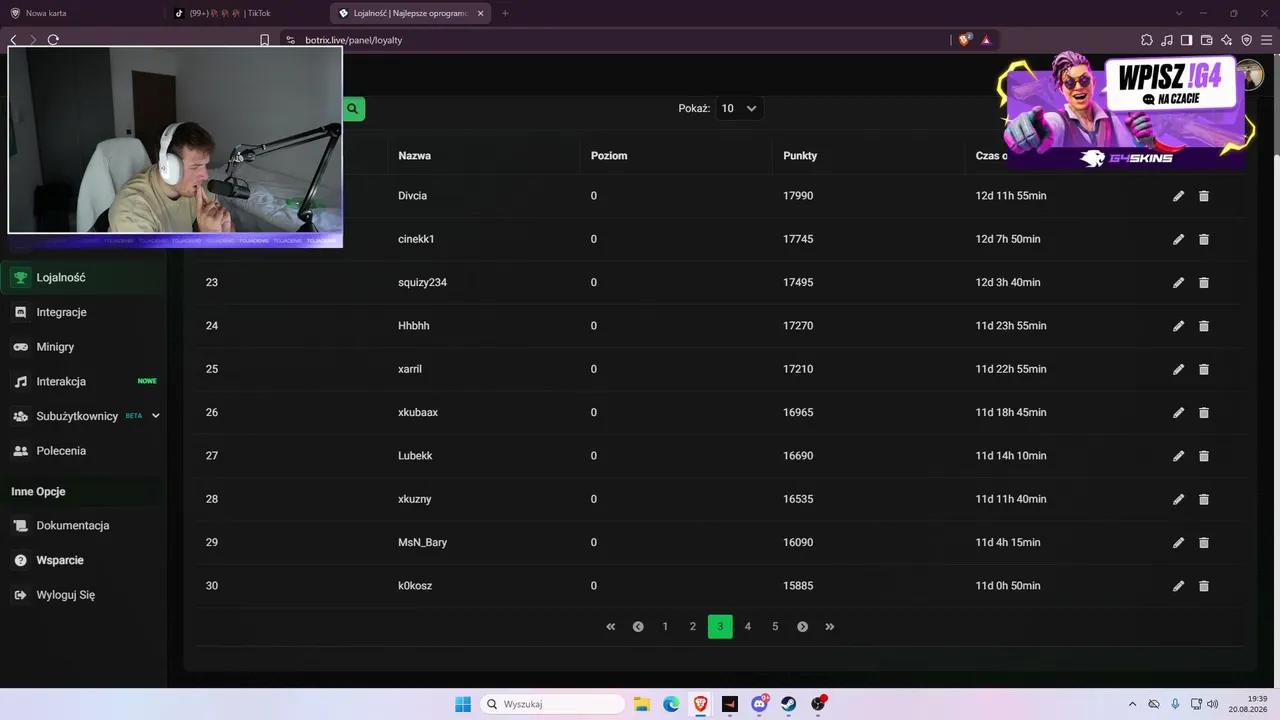The width and height of the screenshot is (1280, 720).
Task: Open the Leo AI sparkle icon
Action: (1227, 40)
